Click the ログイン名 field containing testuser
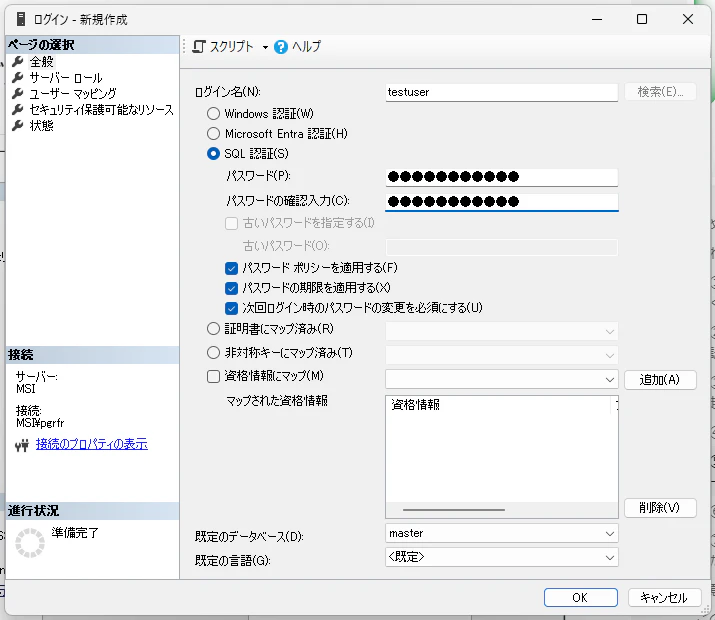The width and height of the screenshot is (715, 620). pyautogui.click(x=502, y=92)
